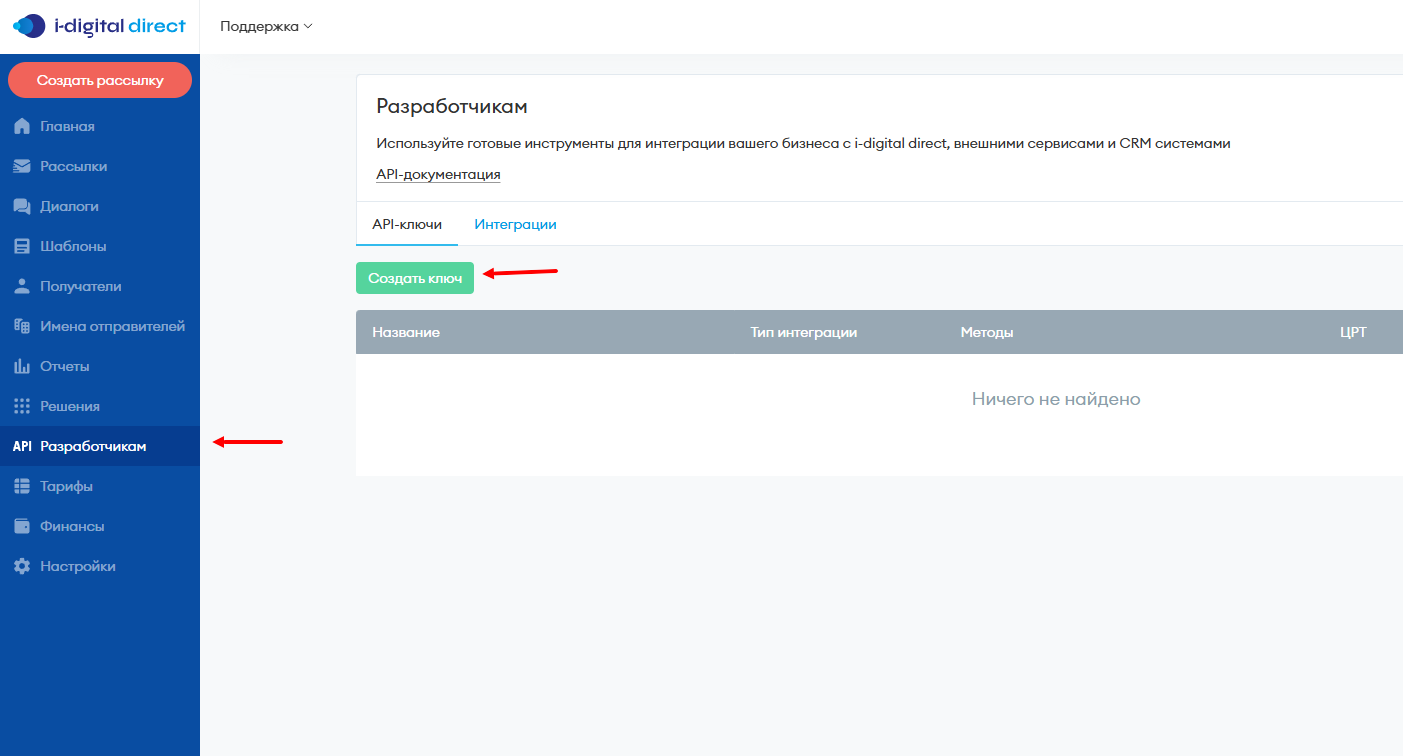The image size is (1403, 756).
Task: Select the Шаблоны templates icon
Action: [x=22, y=247]
